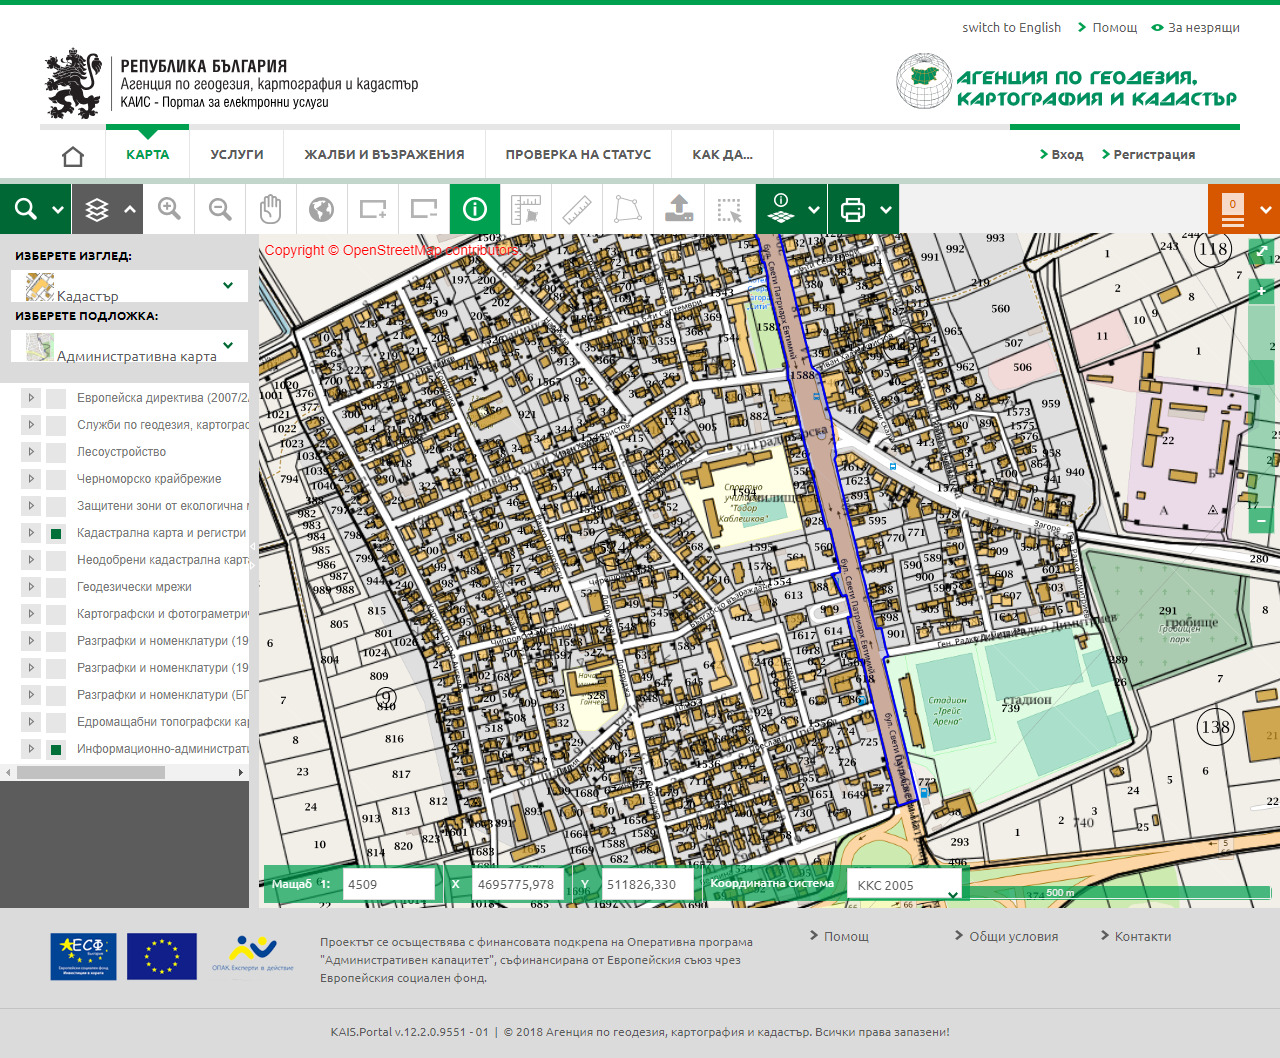Screen dimensions: 1280x1058
Task: Open the УСЛУГИ menu tab
Action: click(x=237, y=155)
